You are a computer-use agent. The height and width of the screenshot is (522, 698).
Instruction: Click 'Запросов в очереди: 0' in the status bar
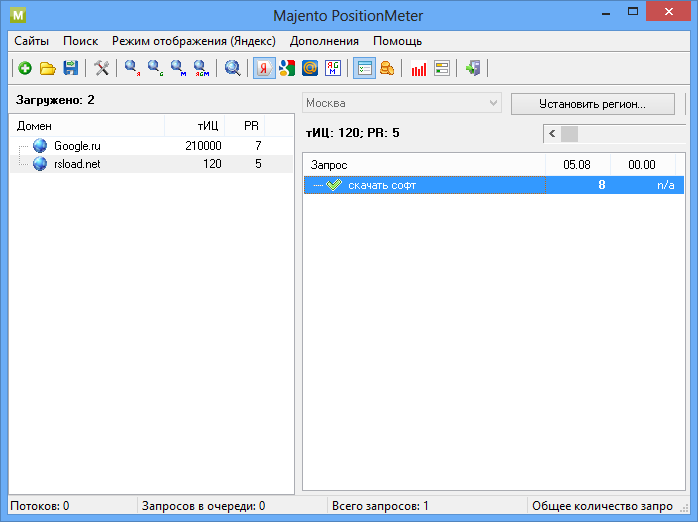click(x=203, y=506)
